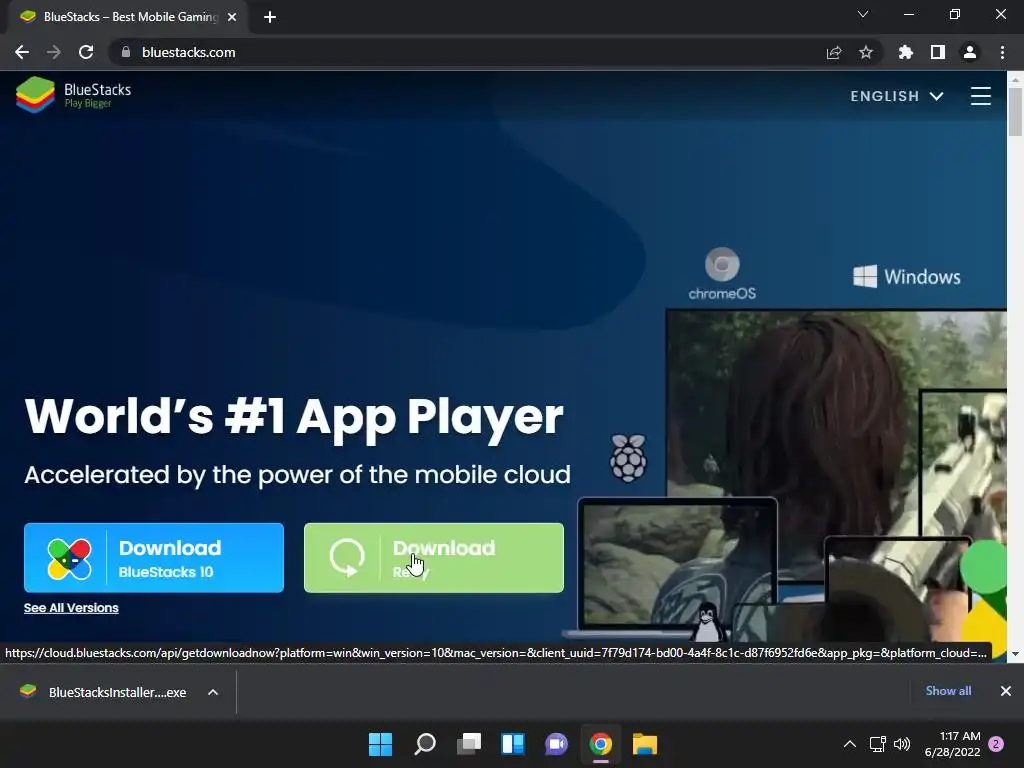
Task: Open the Chat taskbar icon
Action: (556, 744)
